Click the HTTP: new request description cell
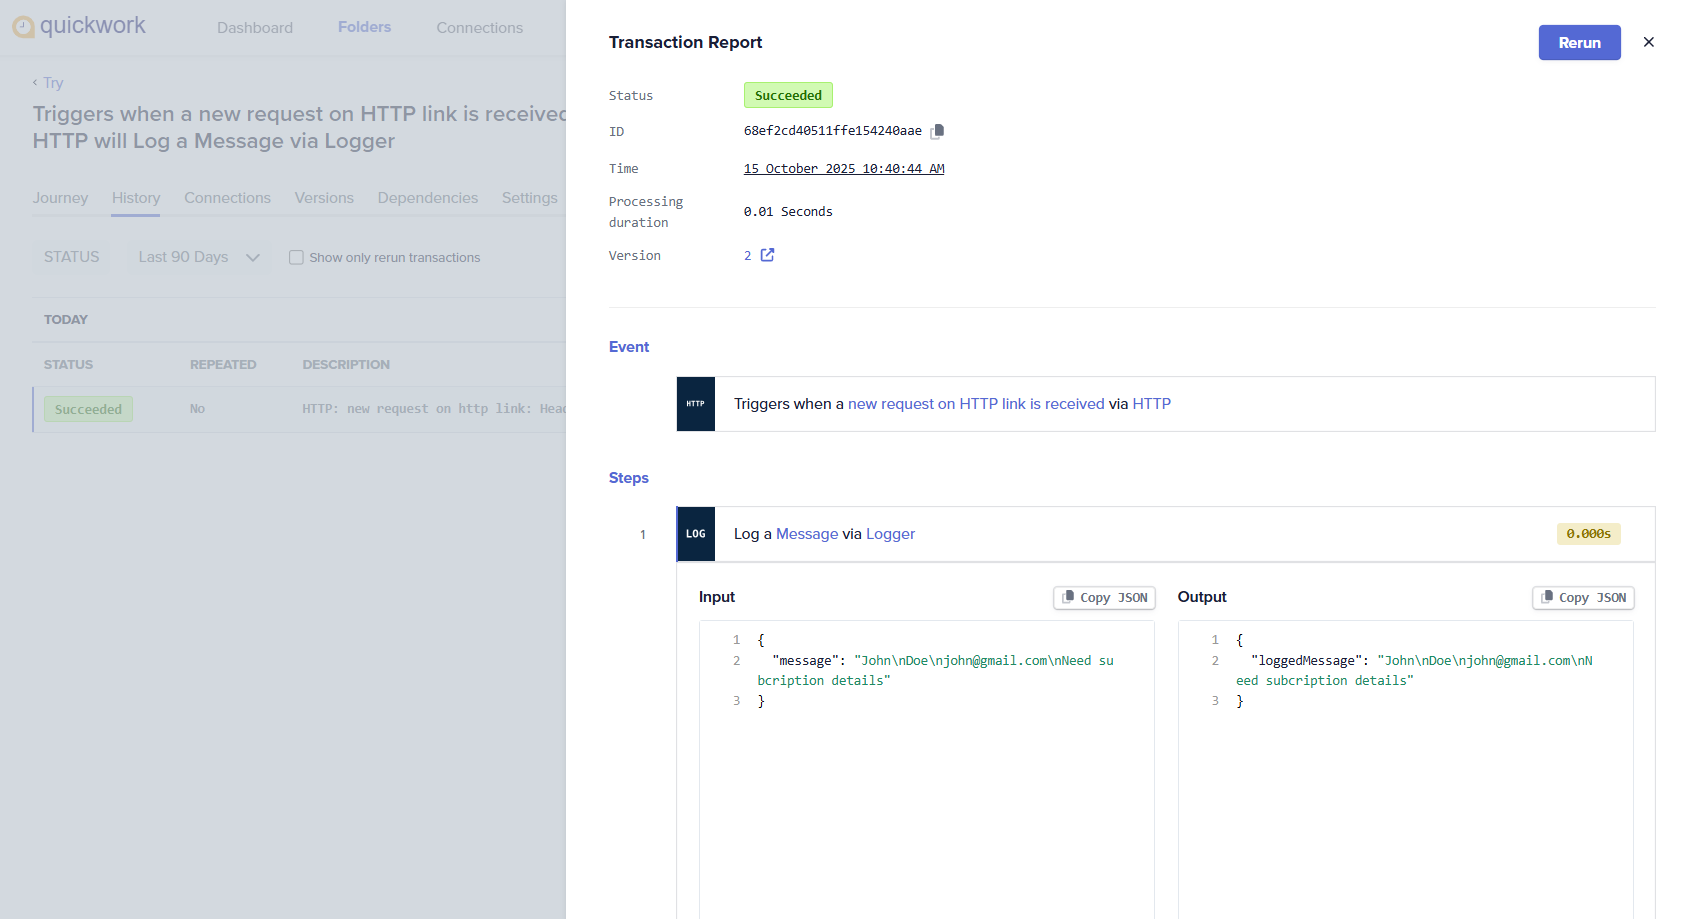This screenshot has width=1695, height=919. (x=434, y=409)
